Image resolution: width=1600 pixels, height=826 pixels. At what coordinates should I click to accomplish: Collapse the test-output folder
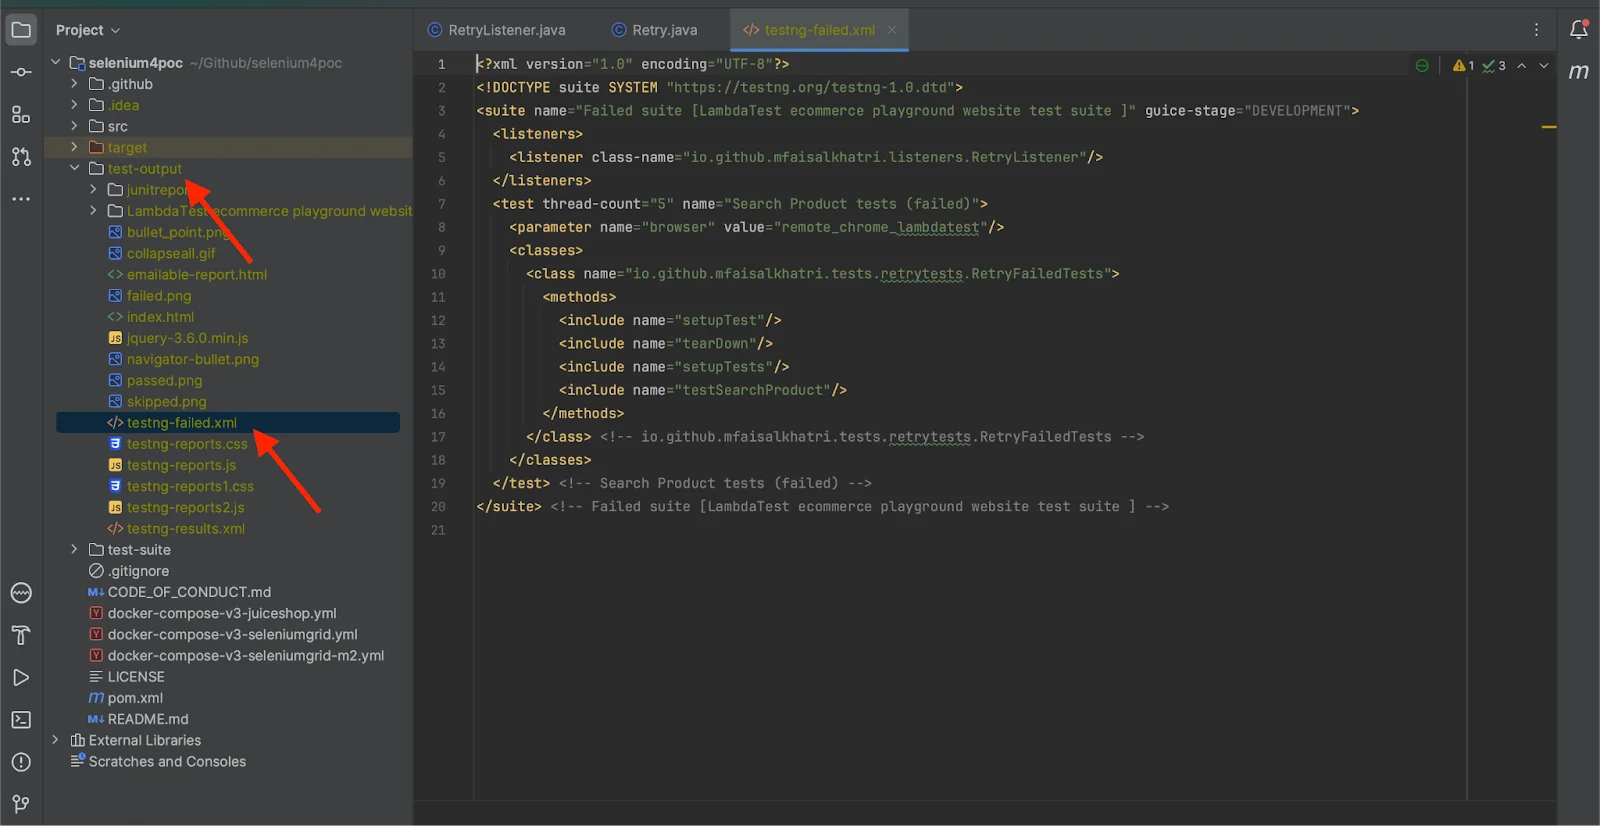click(74, 168)
